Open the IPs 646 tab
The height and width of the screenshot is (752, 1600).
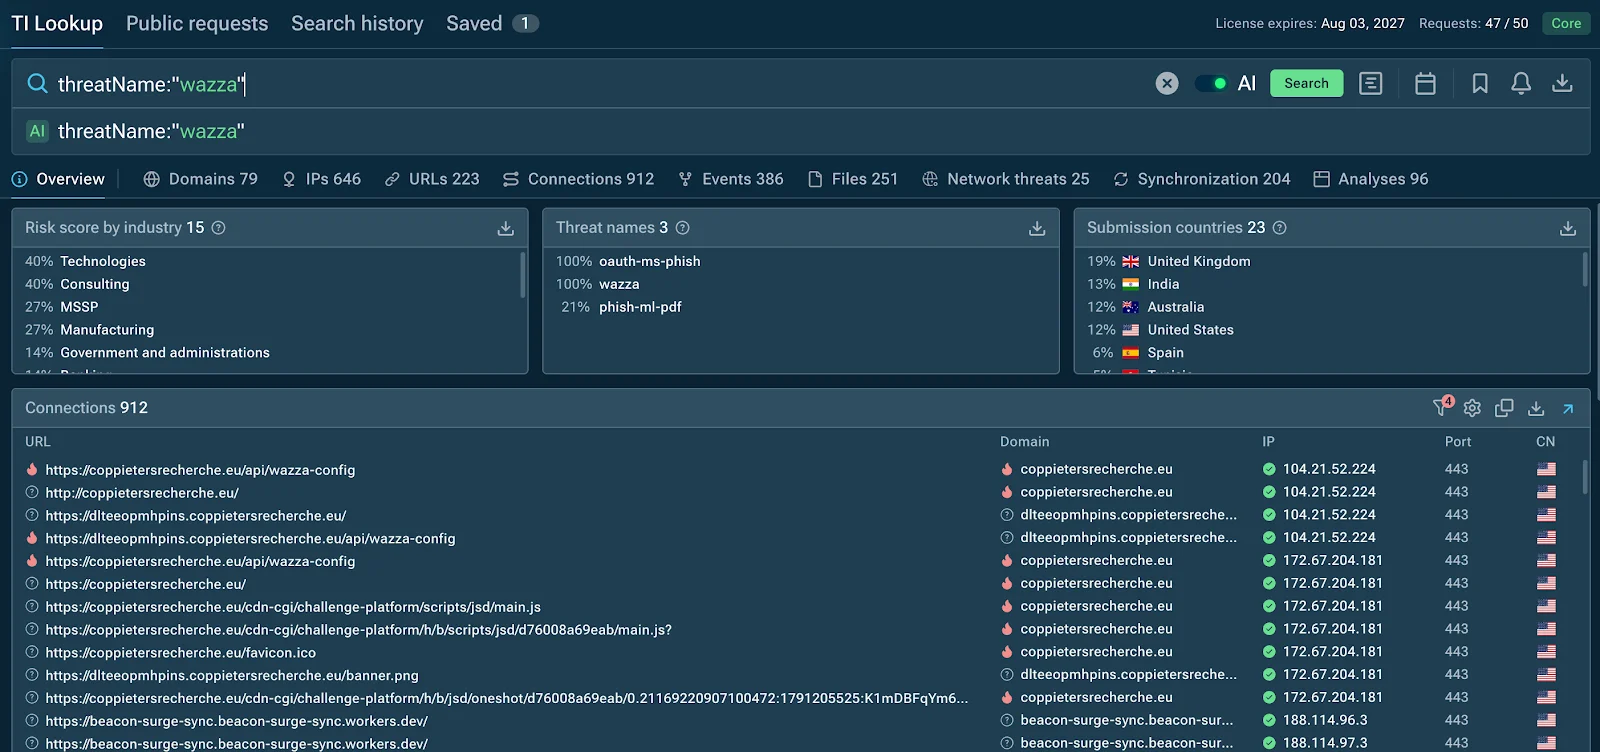[321, 179]
